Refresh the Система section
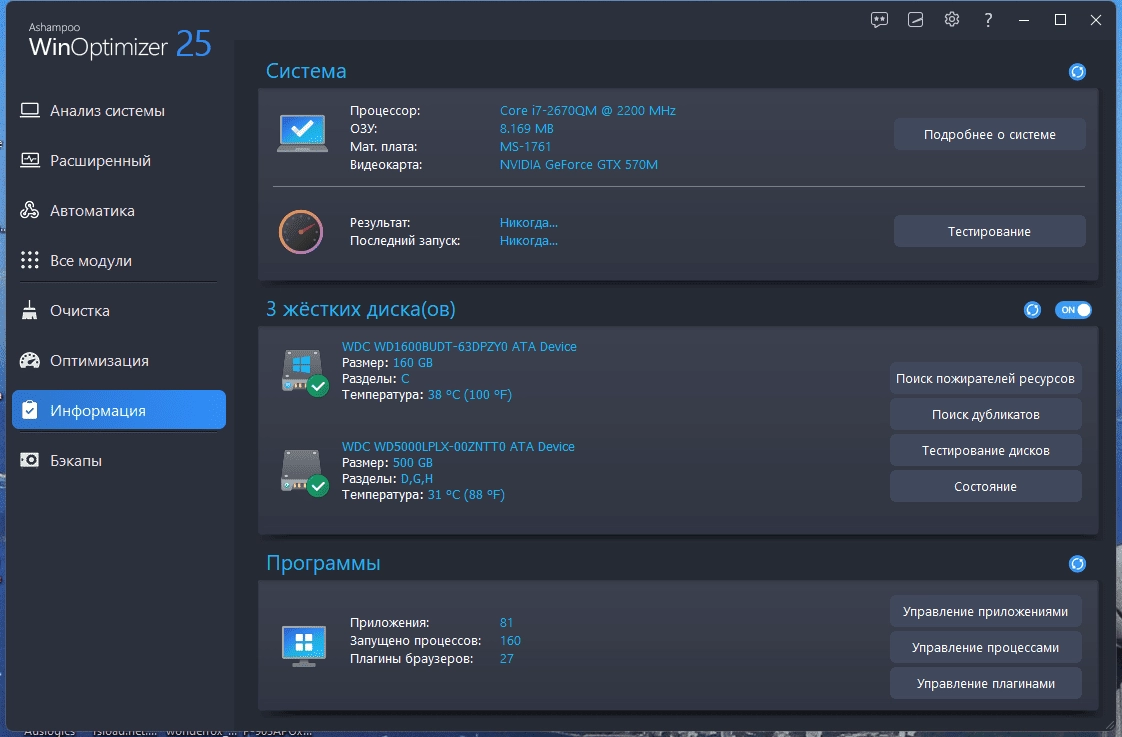This screenshot has width=1122, height=737. (1077, 72)
